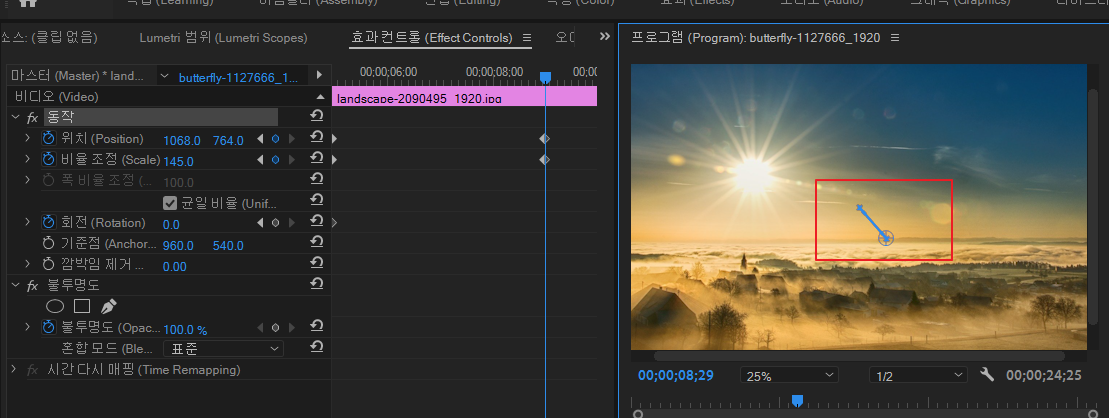Image resolution: width=1109 pixels, height=418 pixels.
Task: Go to previous Position keyframe
Action: pyautogui.click(x=260, y=139)
